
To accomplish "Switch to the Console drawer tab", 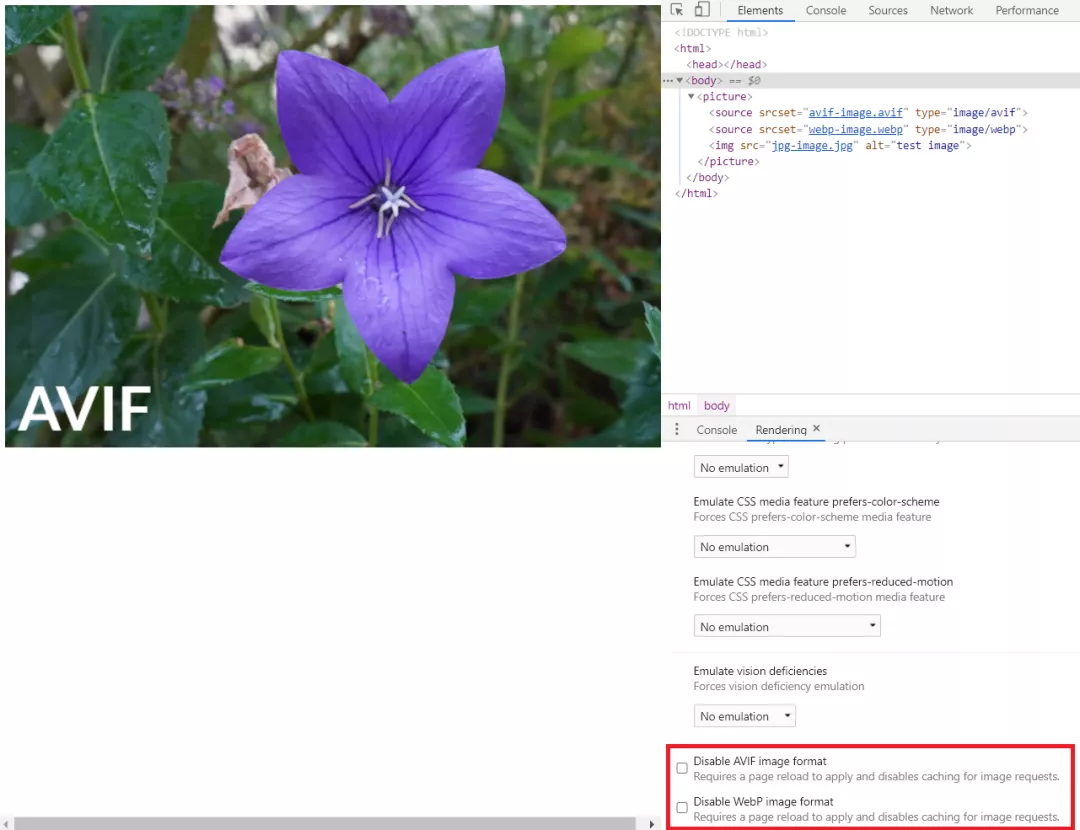I will (x=716, y=429).
